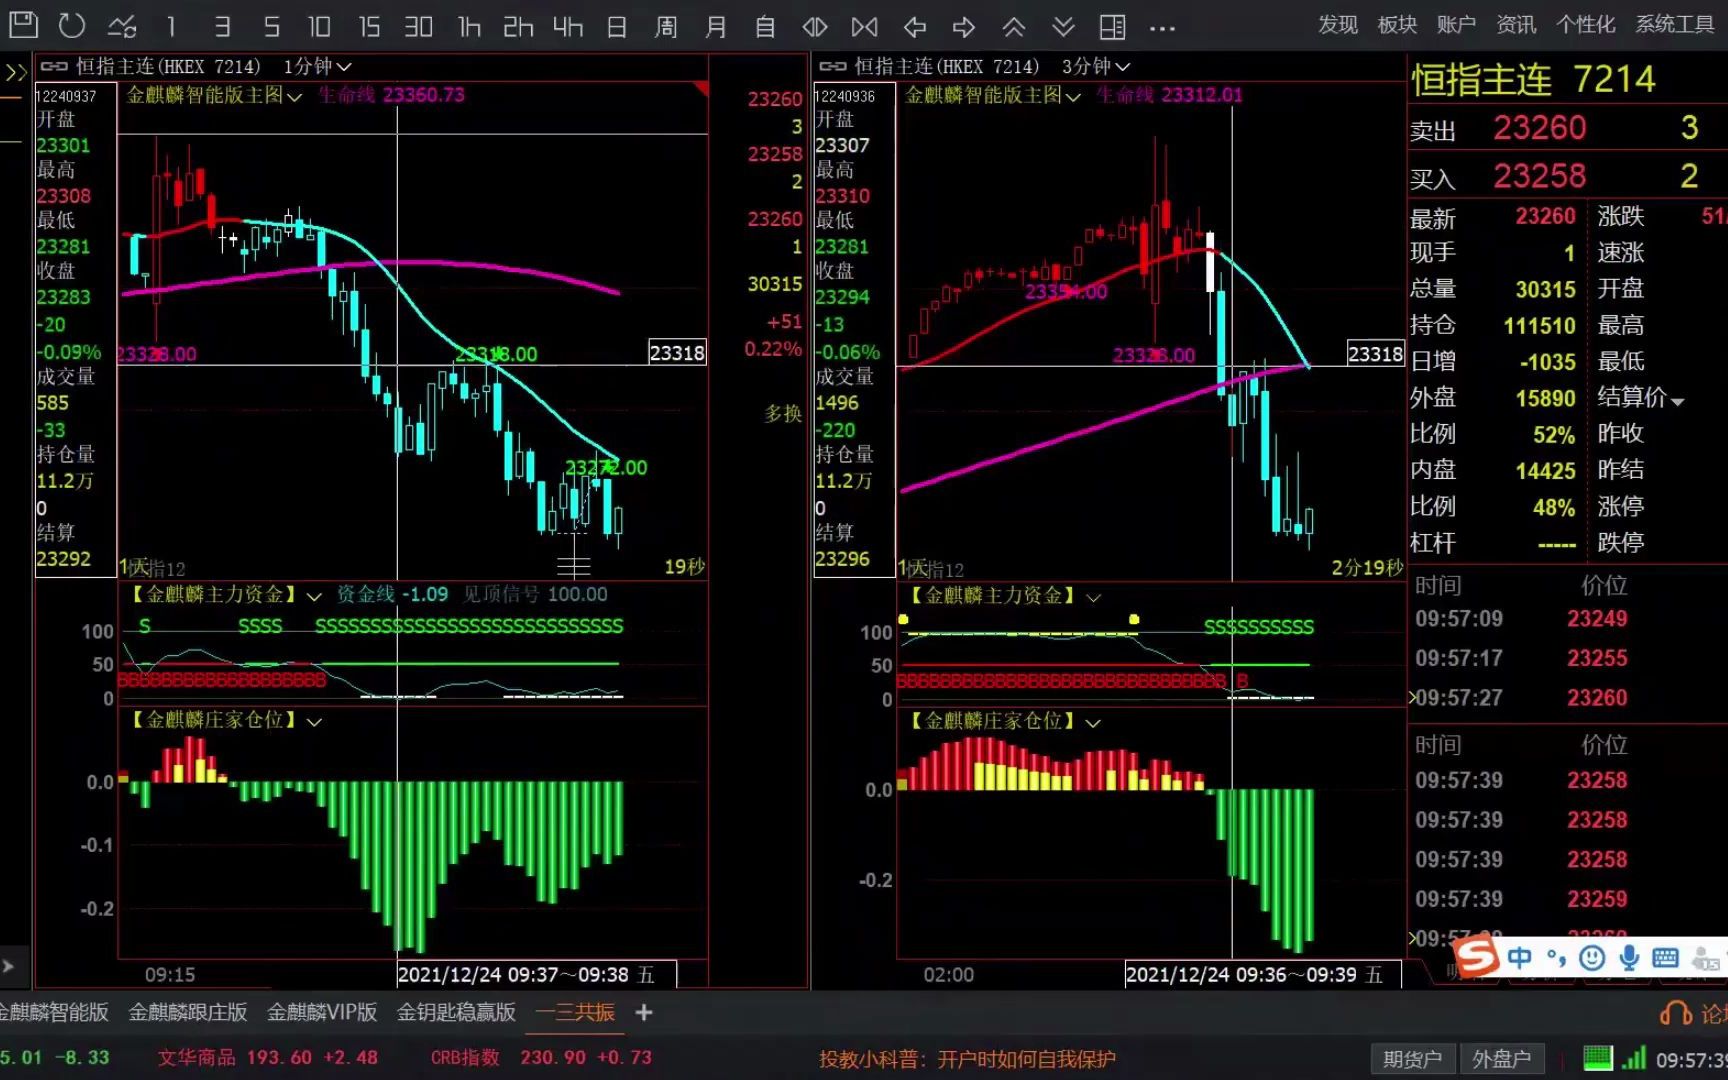The image size is (1728, 1080).
Task: Select the 2h period button
Action: click(x=518, y=26)
